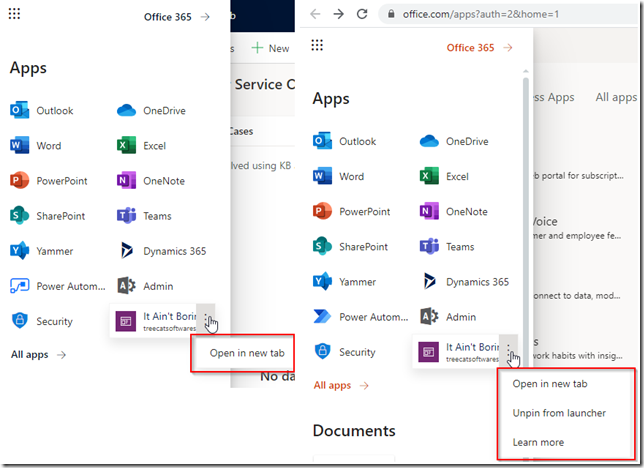644x468 pixels.
Task: Launch Teams from the left app launcher
Action: point(144,216)
